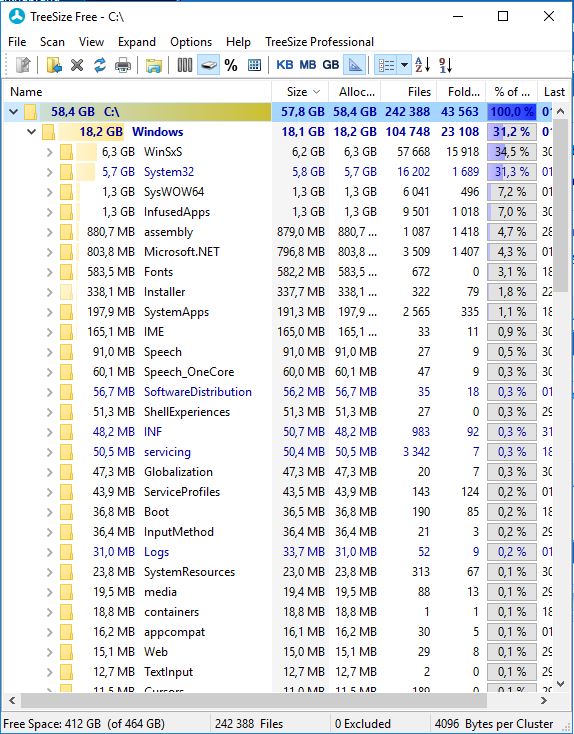Open the Help menu
Image resolution: width=574 pixels, height=734 pixels.
(238, 42)
